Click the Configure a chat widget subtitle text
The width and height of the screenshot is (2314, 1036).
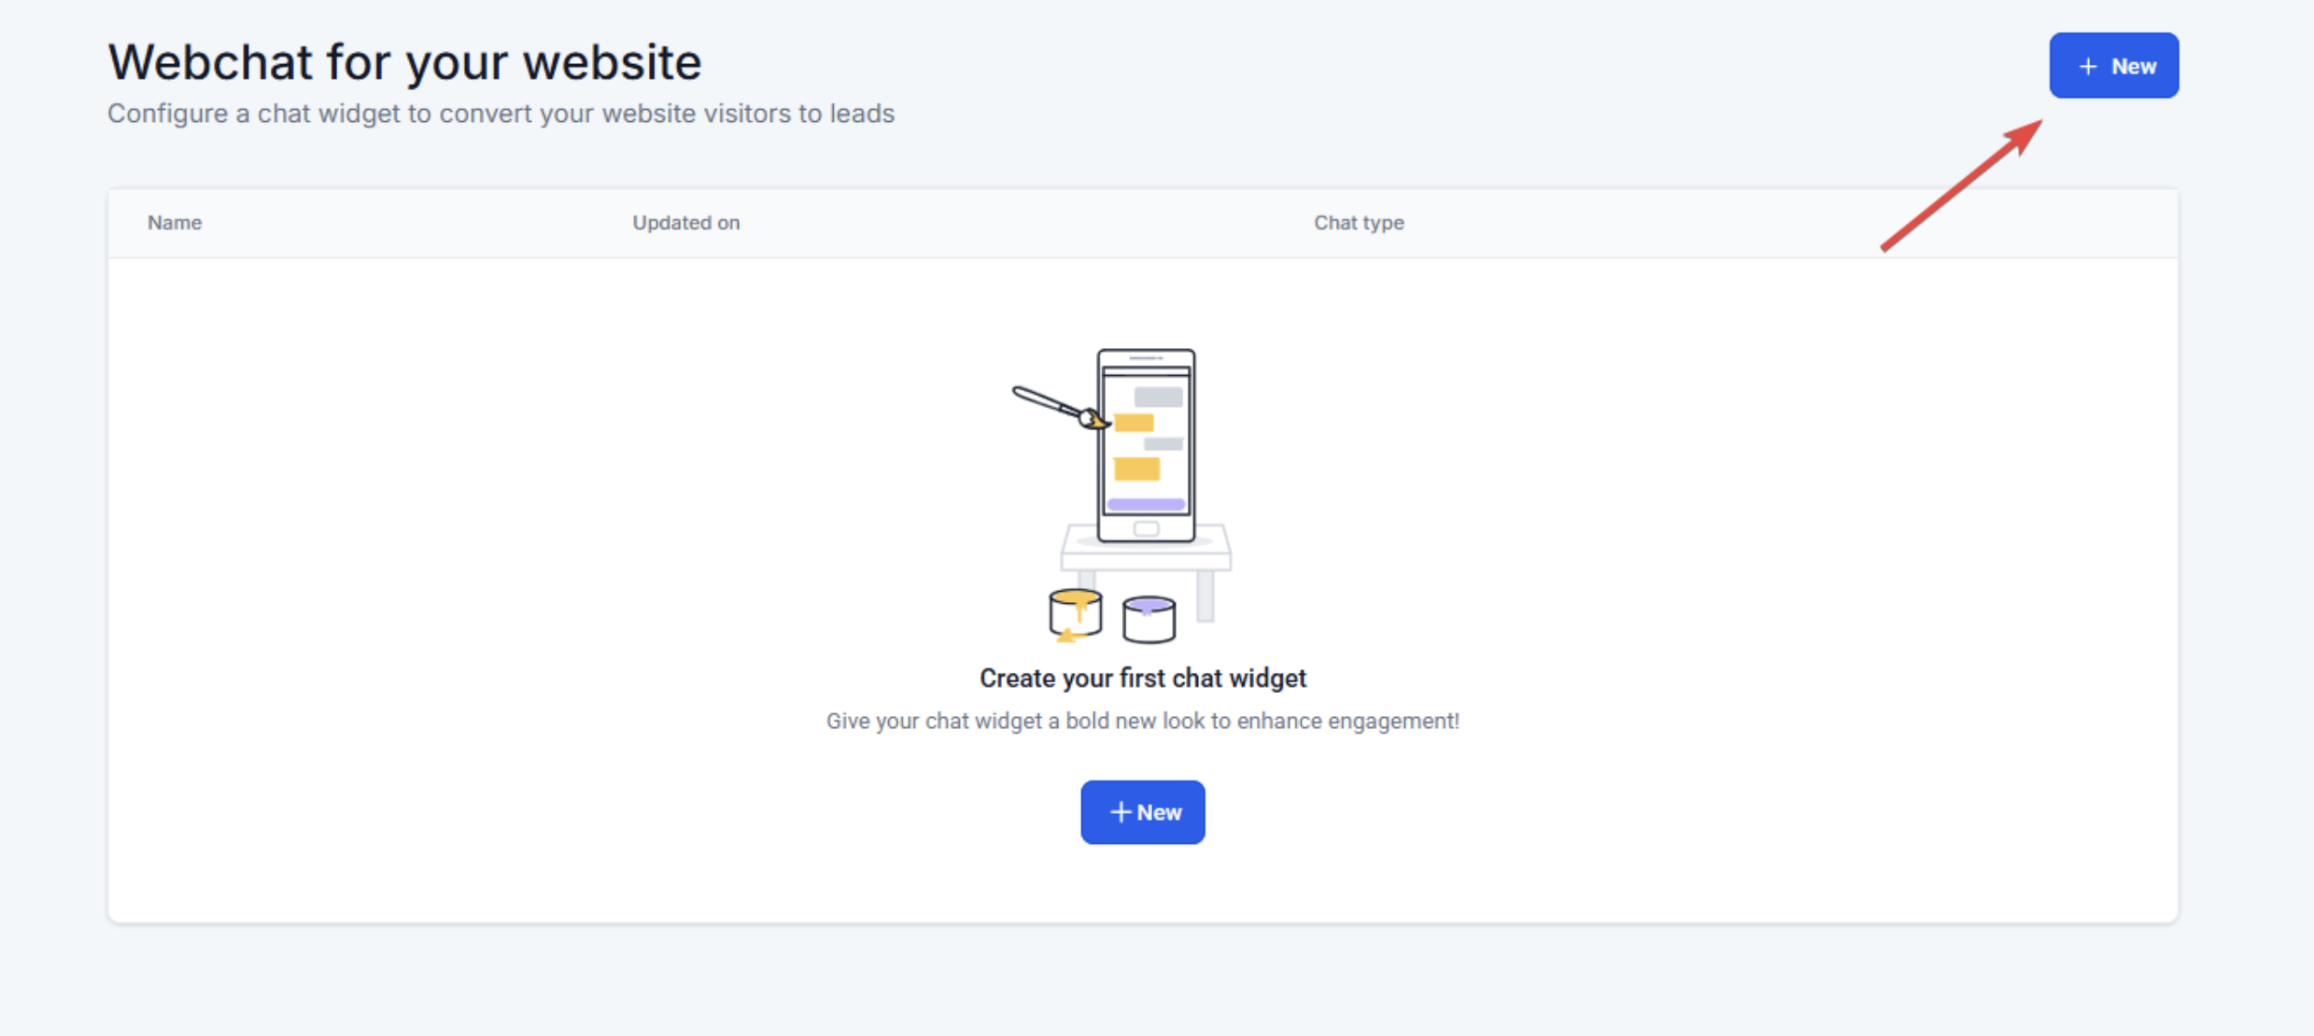(501, 114)
